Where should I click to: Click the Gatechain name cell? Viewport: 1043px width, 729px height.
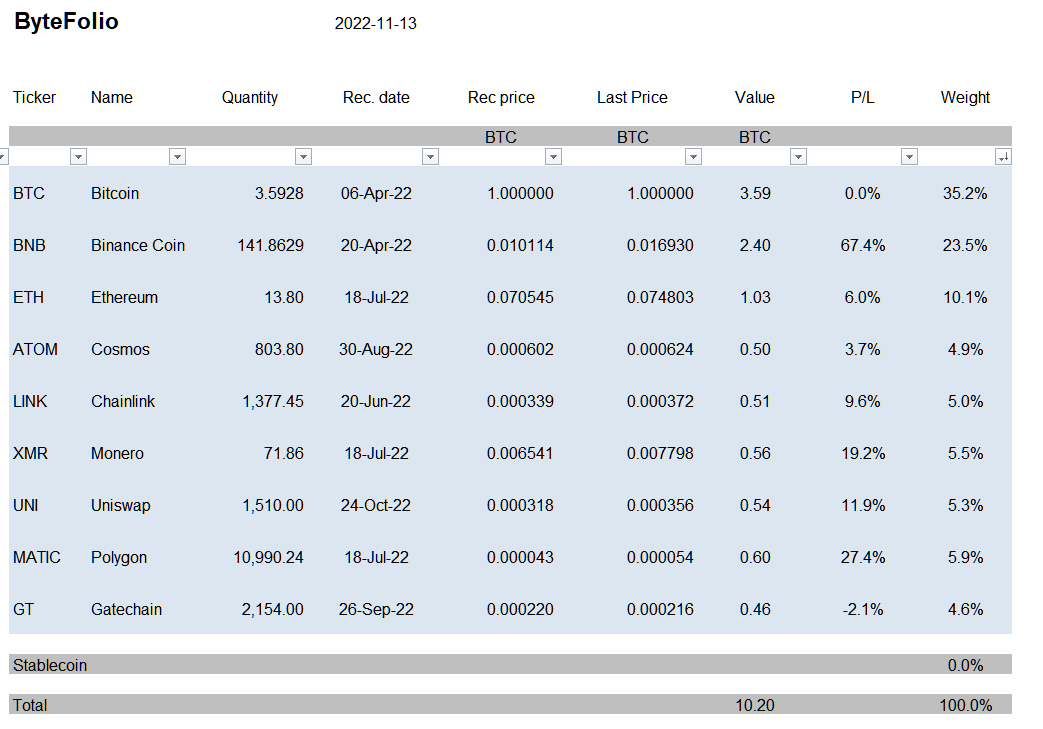tap(126, 609)
